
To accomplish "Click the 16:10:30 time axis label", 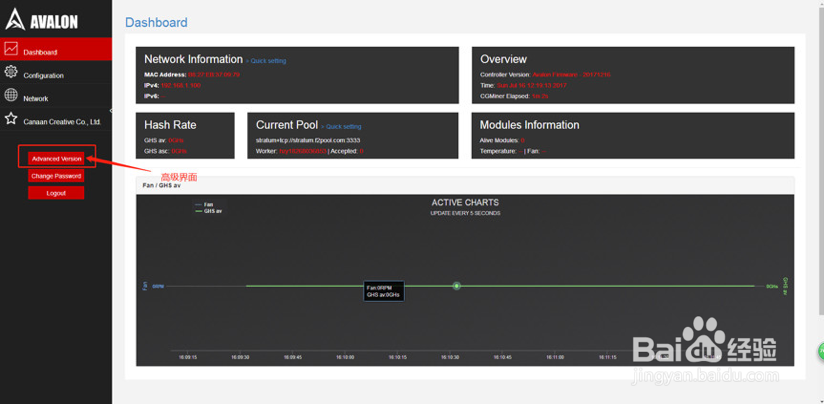I will 449,357.
